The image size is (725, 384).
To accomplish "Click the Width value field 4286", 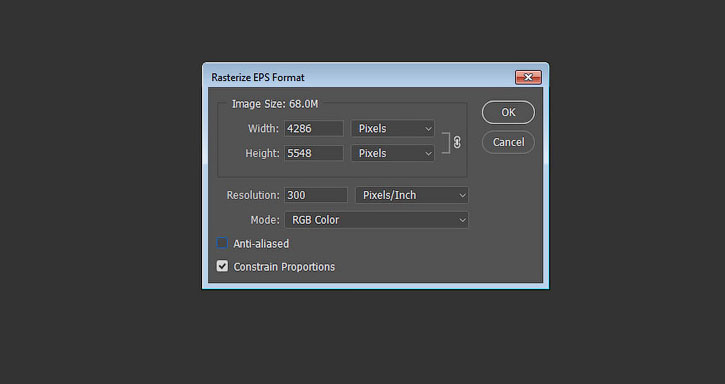I will coord(313,129).
